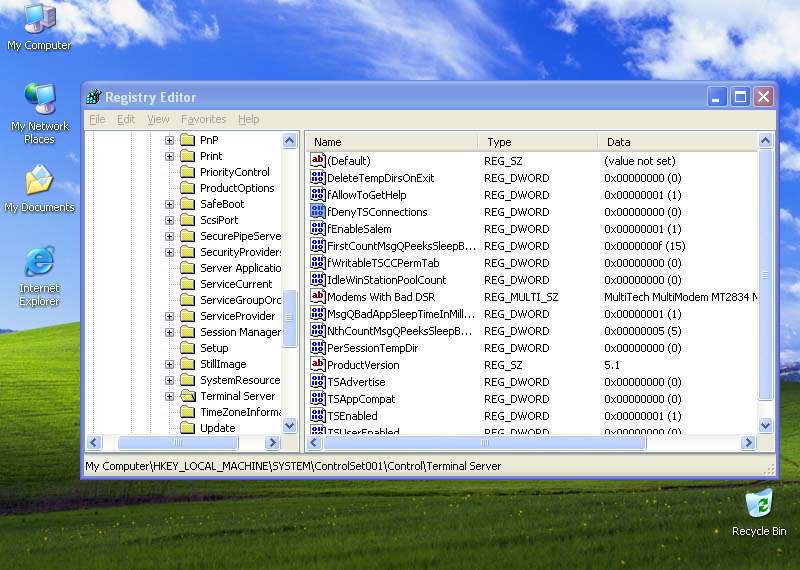This screenshot has width=800, height=570.
Task: Select the fWritableTSCCPermTab DWORD icon
Action: click(317, 262)
